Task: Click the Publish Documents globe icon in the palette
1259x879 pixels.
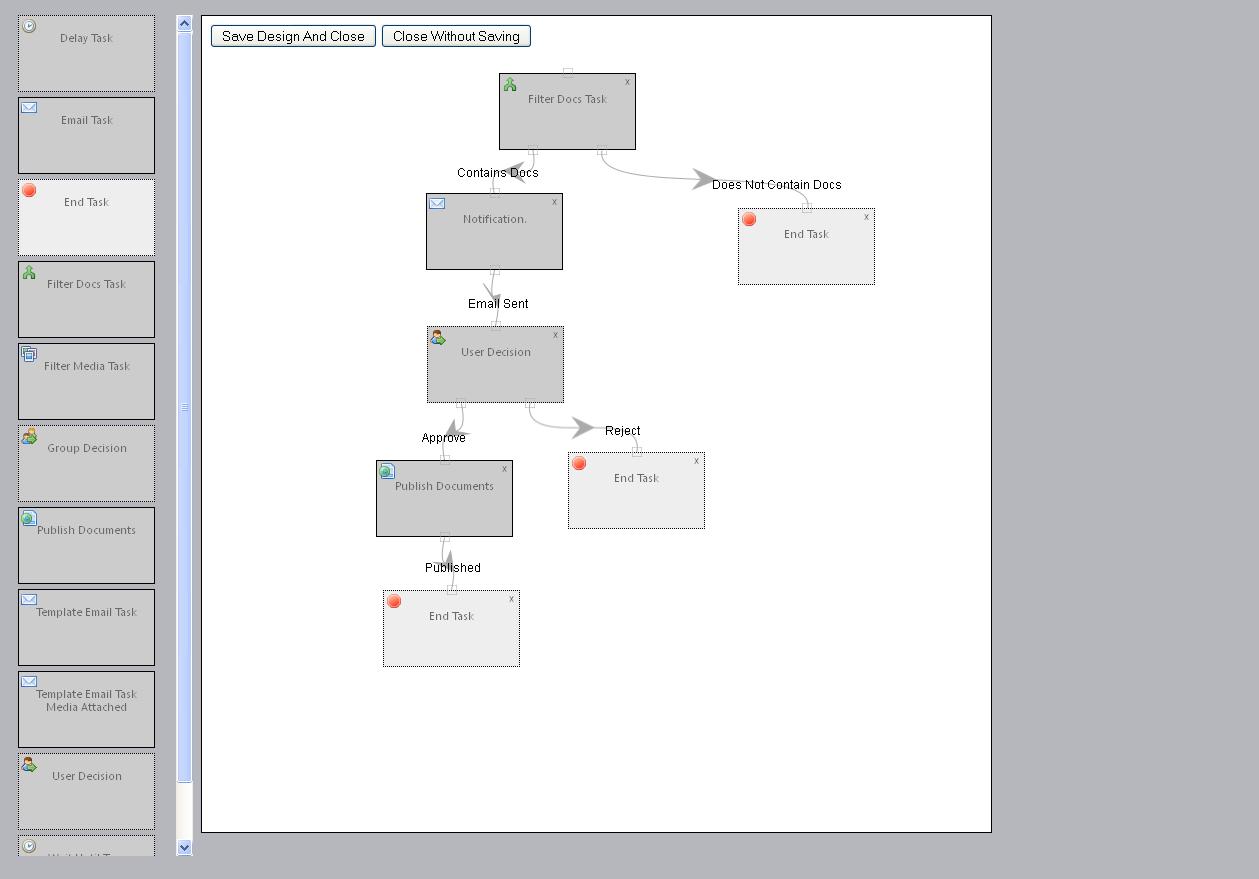Action: click(x=29, y=518)
